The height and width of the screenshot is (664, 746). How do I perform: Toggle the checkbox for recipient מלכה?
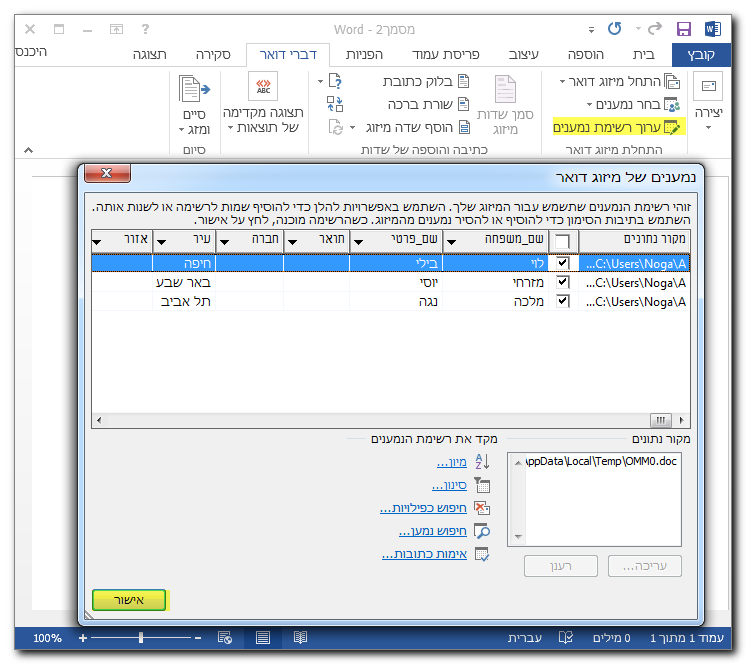pos(563,301)
